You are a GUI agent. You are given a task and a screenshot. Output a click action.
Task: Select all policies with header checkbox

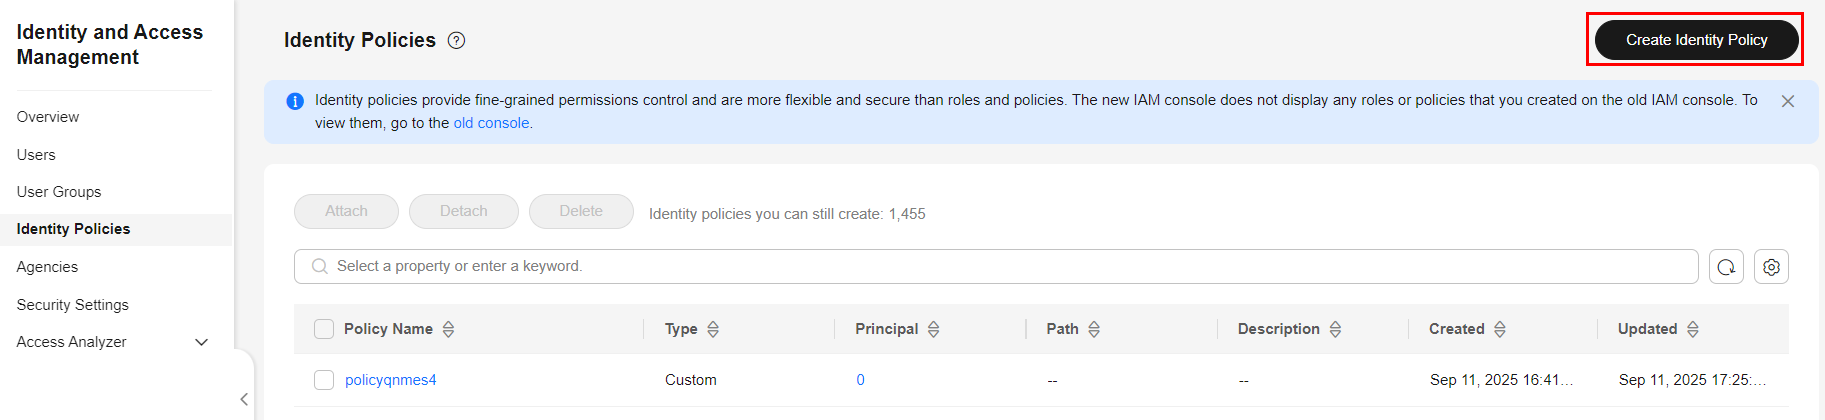pos(324,329)
